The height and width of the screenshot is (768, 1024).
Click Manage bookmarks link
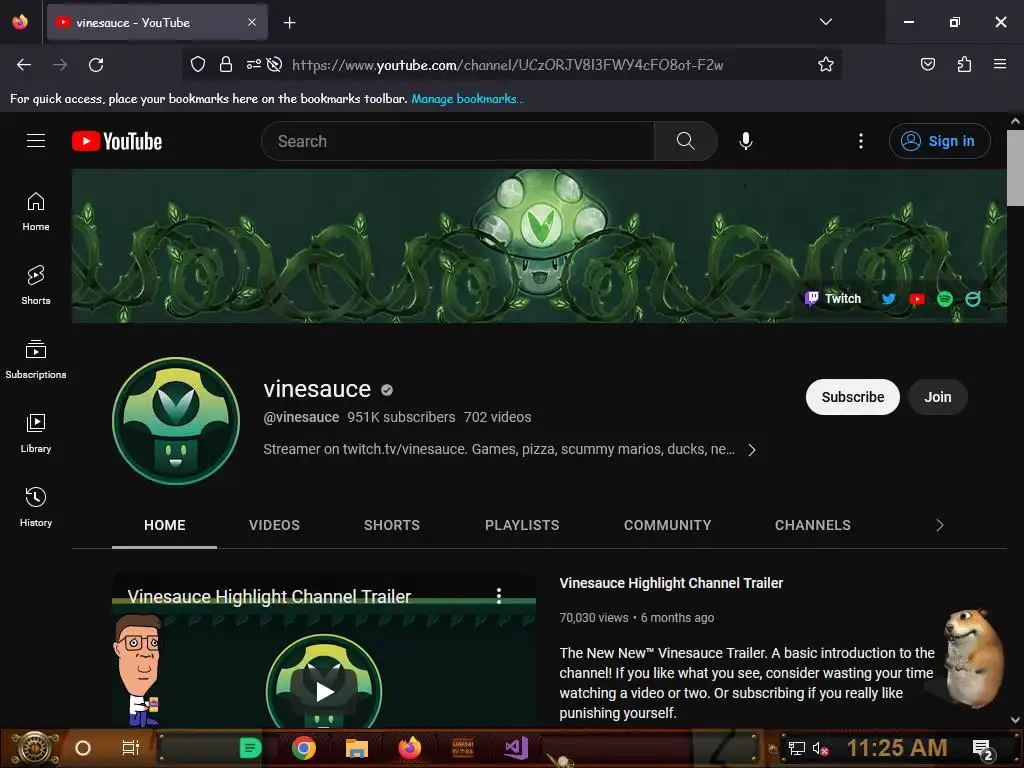(x=468, y=99)
